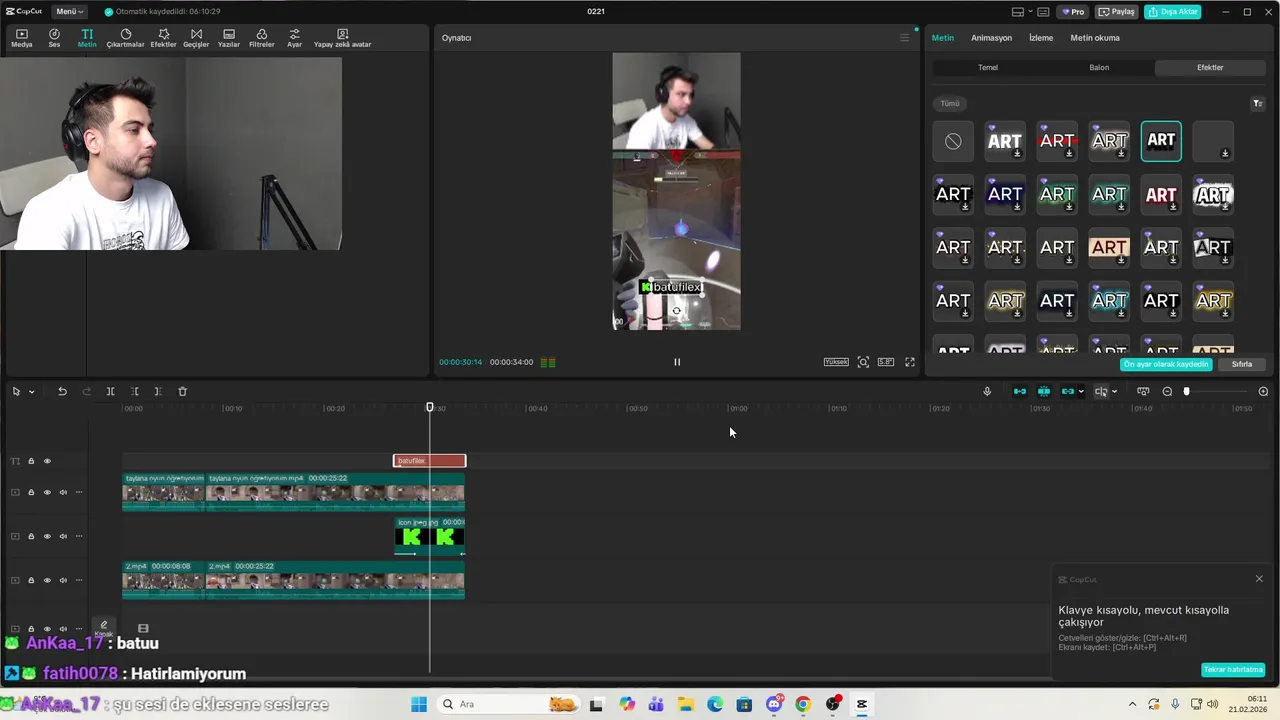Screen dimensions: 1280x720
Task: Open the Ayar adjustment panel
Action: (294, 38)
